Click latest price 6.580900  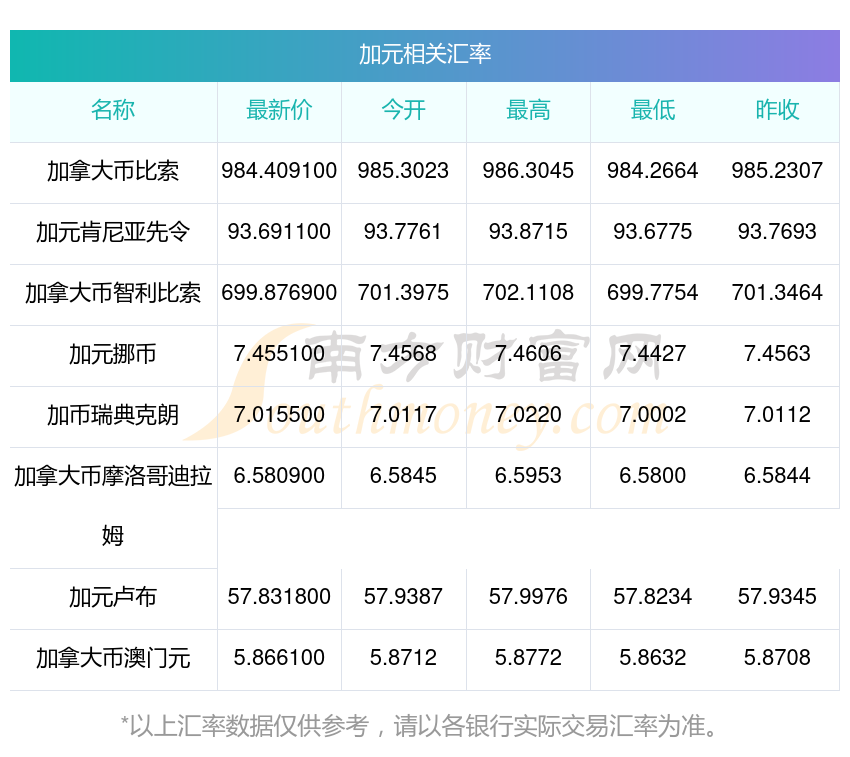point(279,476)
